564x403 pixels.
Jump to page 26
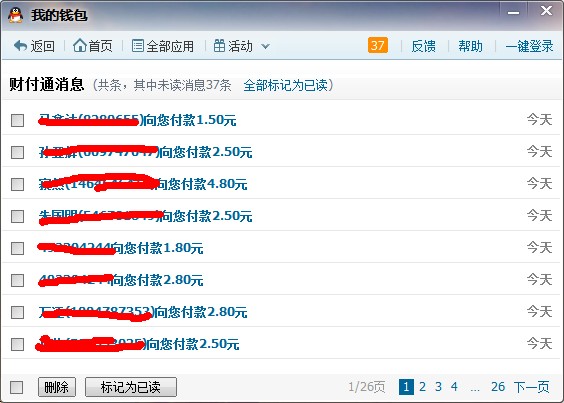click(x=498, y=387)
